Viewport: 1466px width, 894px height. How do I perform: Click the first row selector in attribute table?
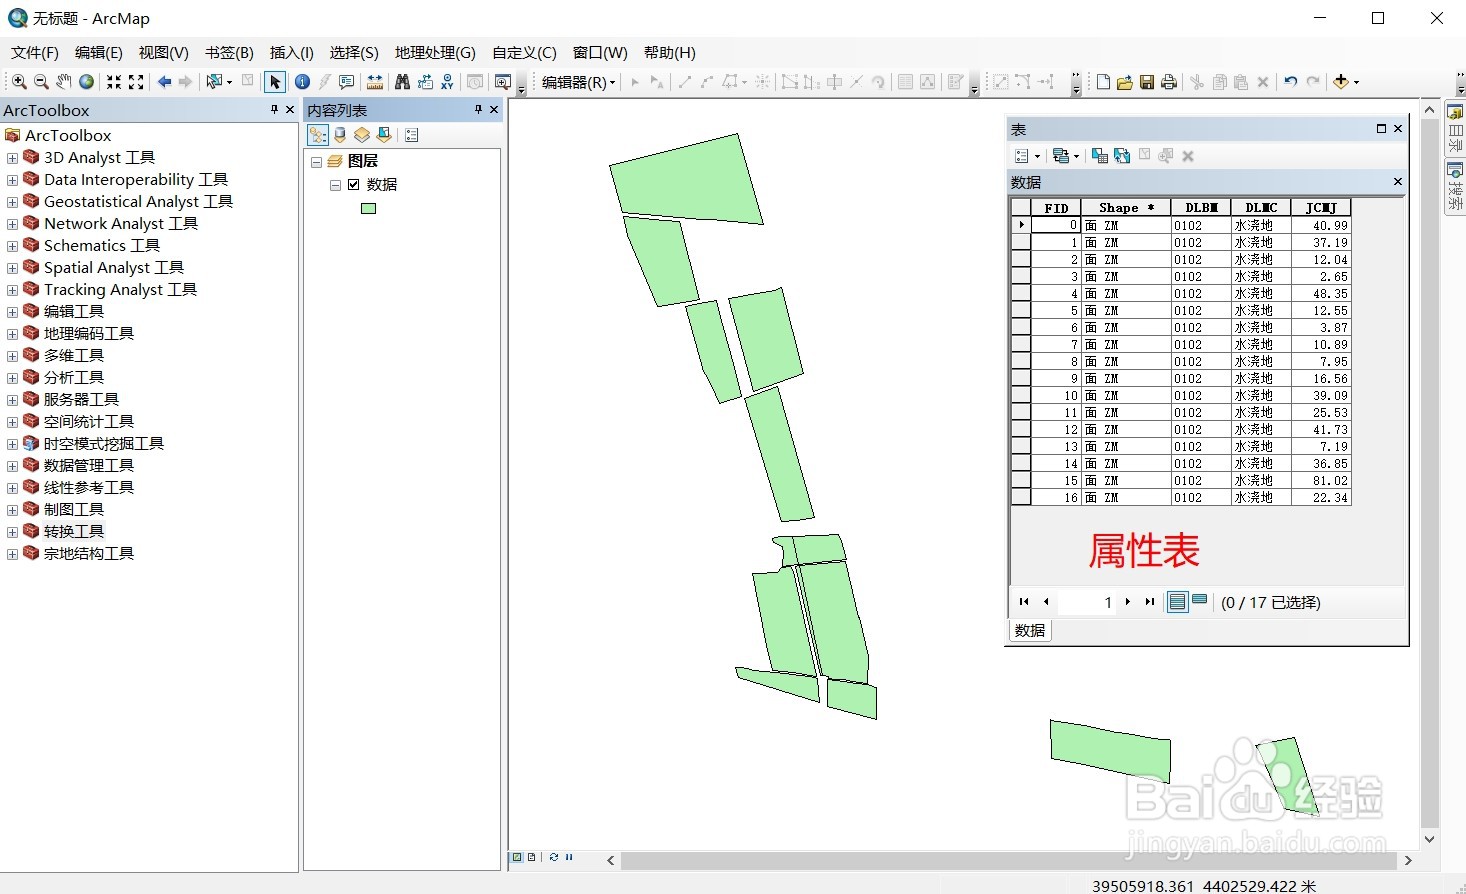[1021, 224]
